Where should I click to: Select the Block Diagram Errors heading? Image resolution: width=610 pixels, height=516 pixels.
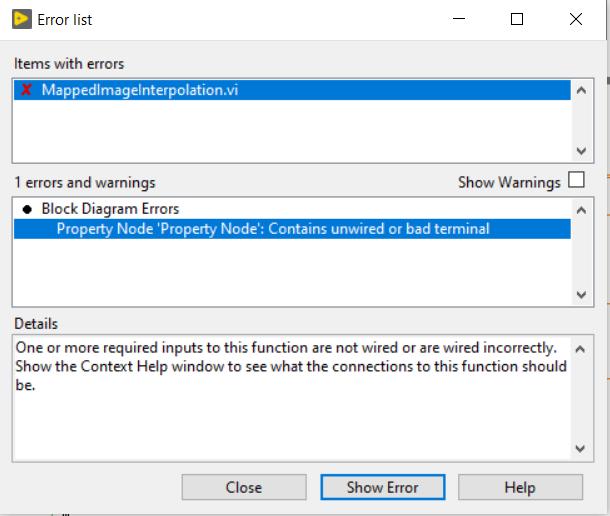tap(110, 209)
